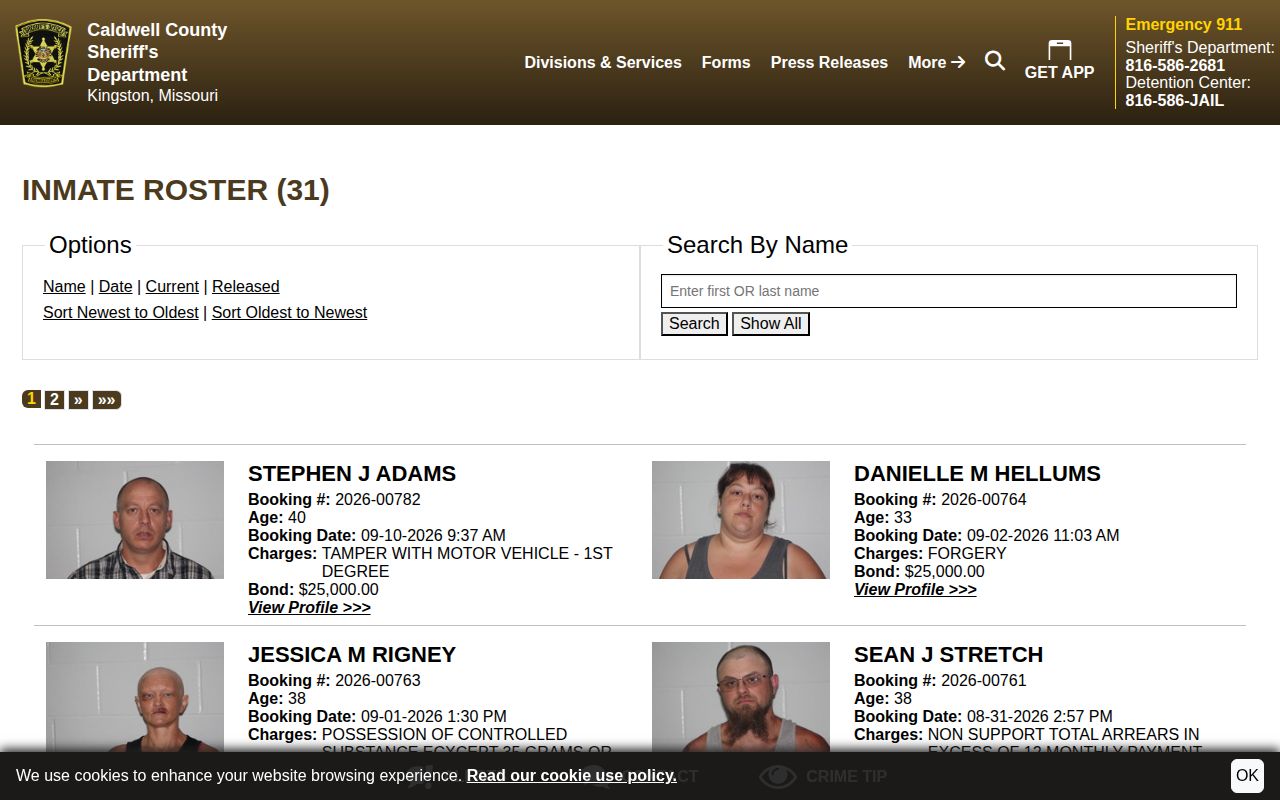
Task: Click Detention Center number 816-586-JAIL
Action: pyautogui.click(x=1174, y=100)
